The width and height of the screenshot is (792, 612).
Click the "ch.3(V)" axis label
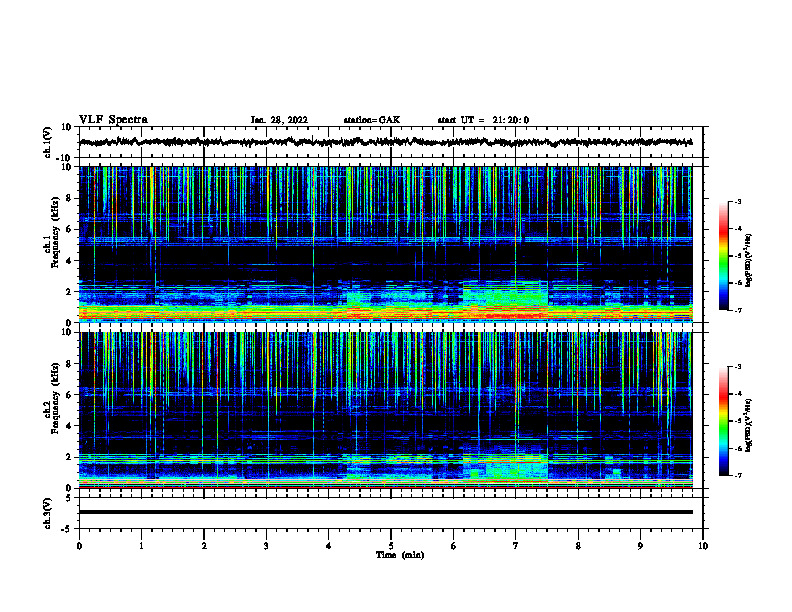(48, 514)
